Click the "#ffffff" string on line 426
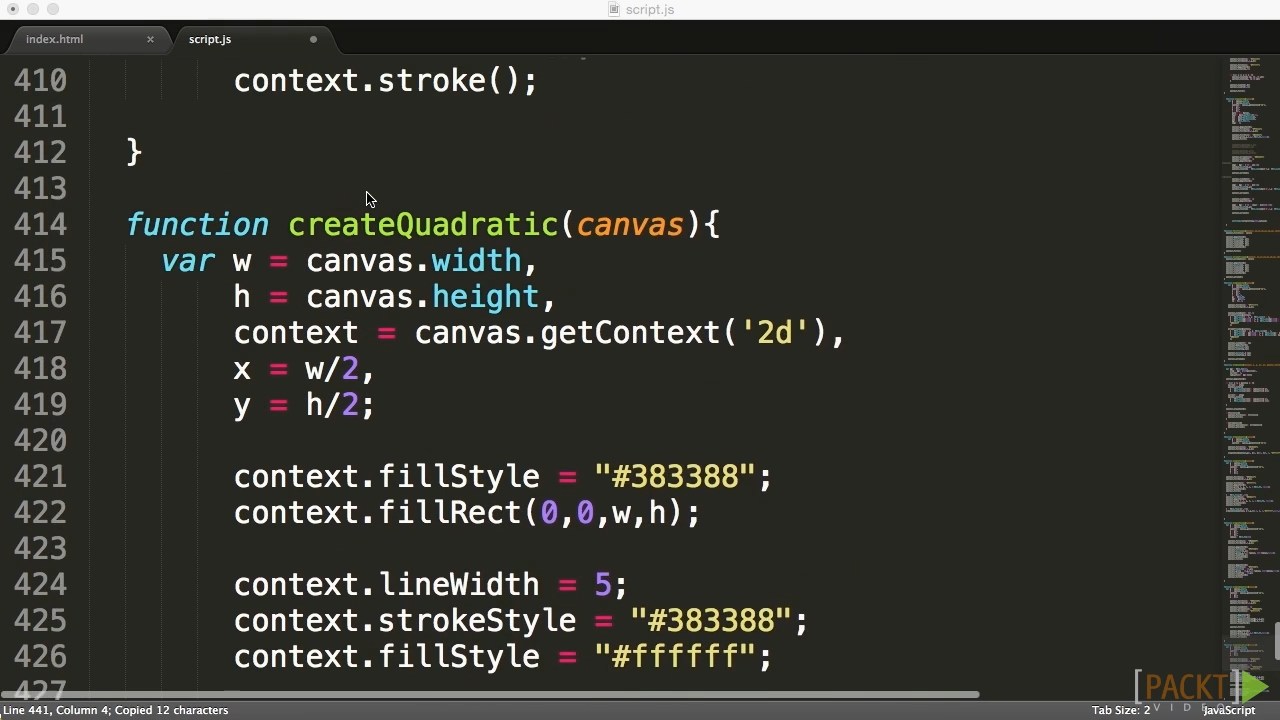1280x720 pixels. [675, 656]
